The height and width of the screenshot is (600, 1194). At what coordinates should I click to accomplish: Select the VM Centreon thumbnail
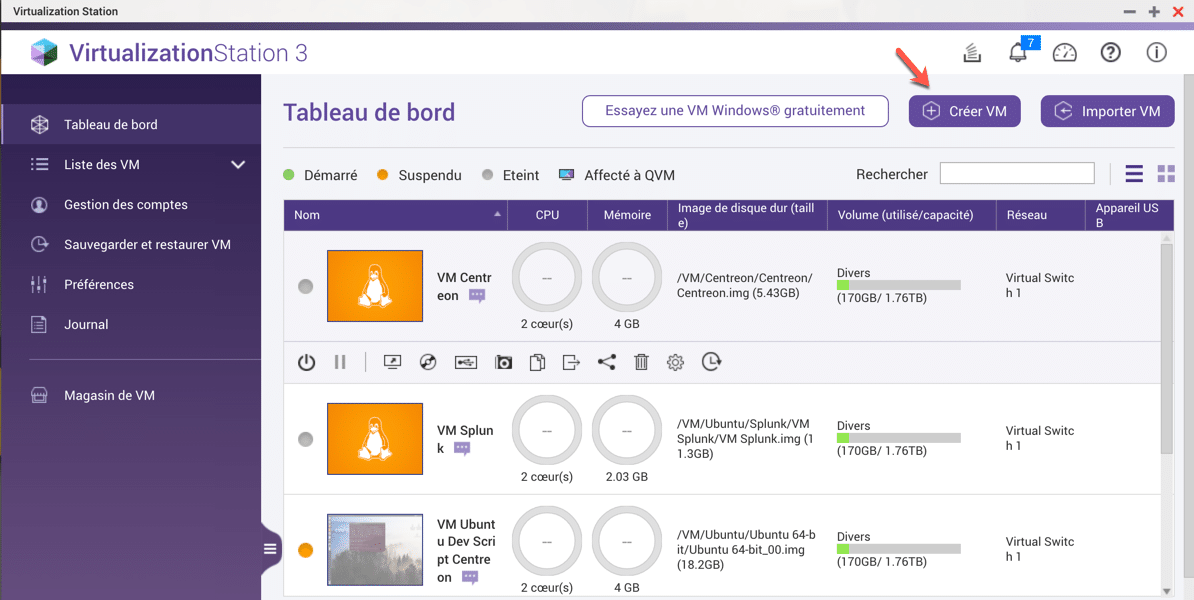375,286
